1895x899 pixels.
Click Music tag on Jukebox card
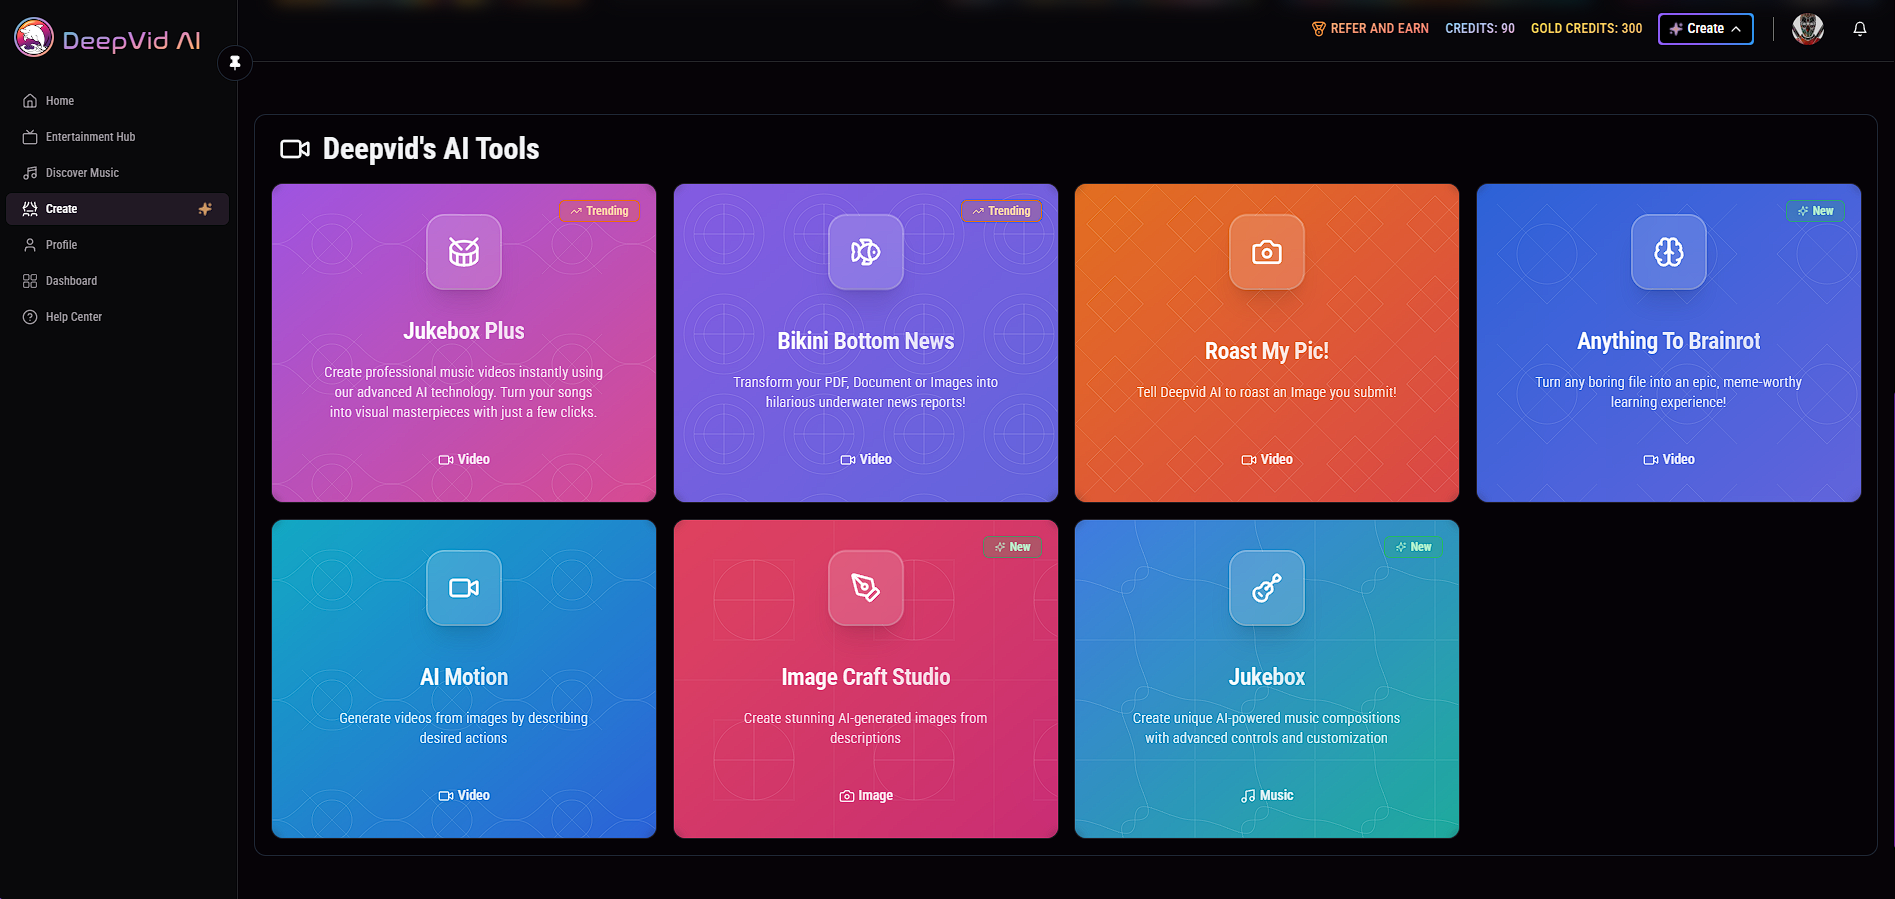pos(1267,796)
